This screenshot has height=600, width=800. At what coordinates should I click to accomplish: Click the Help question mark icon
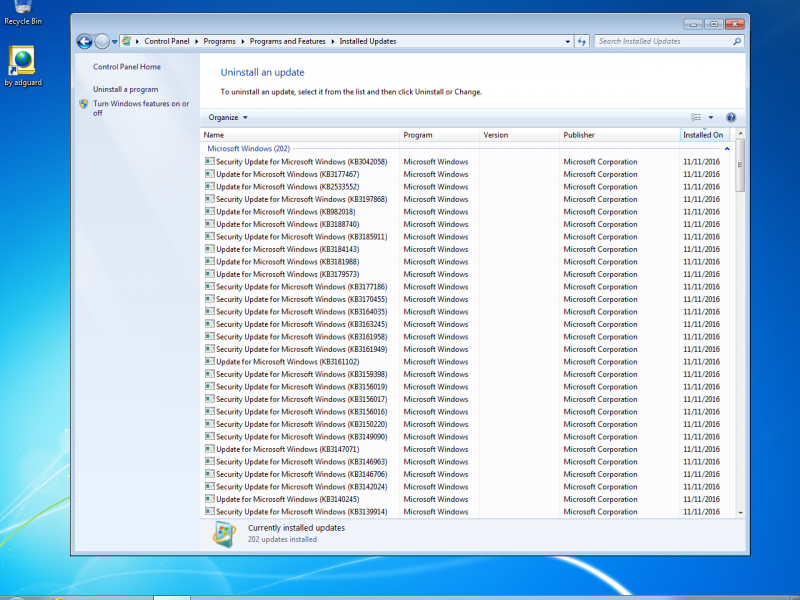pyautogui.click(x=731, y=117)
